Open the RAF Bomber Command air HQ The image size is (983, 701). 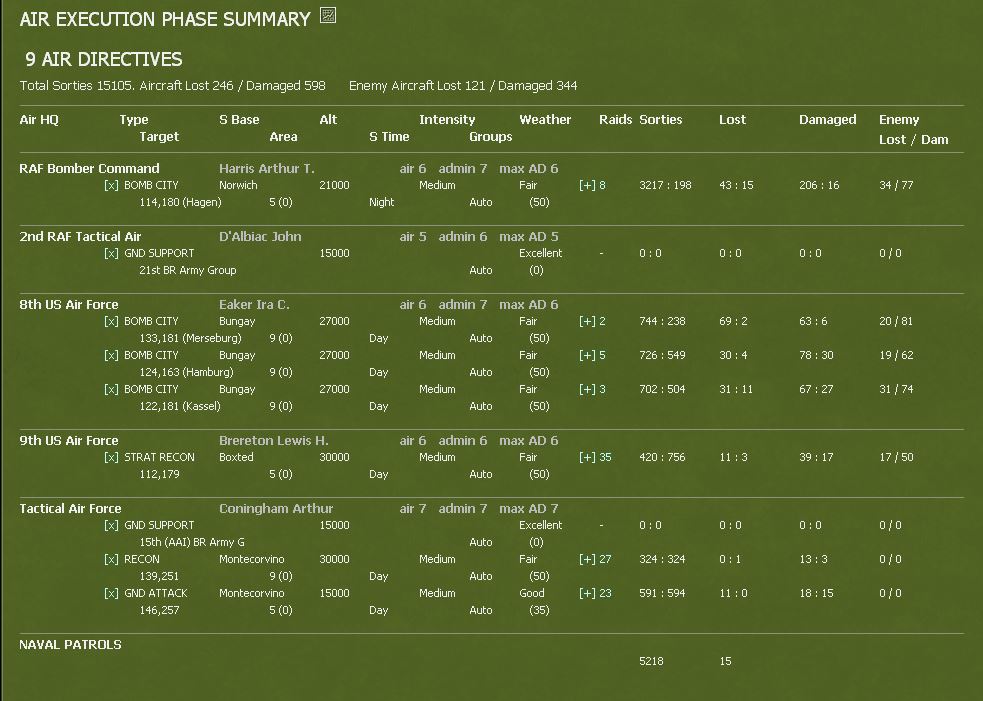(89, 169)
